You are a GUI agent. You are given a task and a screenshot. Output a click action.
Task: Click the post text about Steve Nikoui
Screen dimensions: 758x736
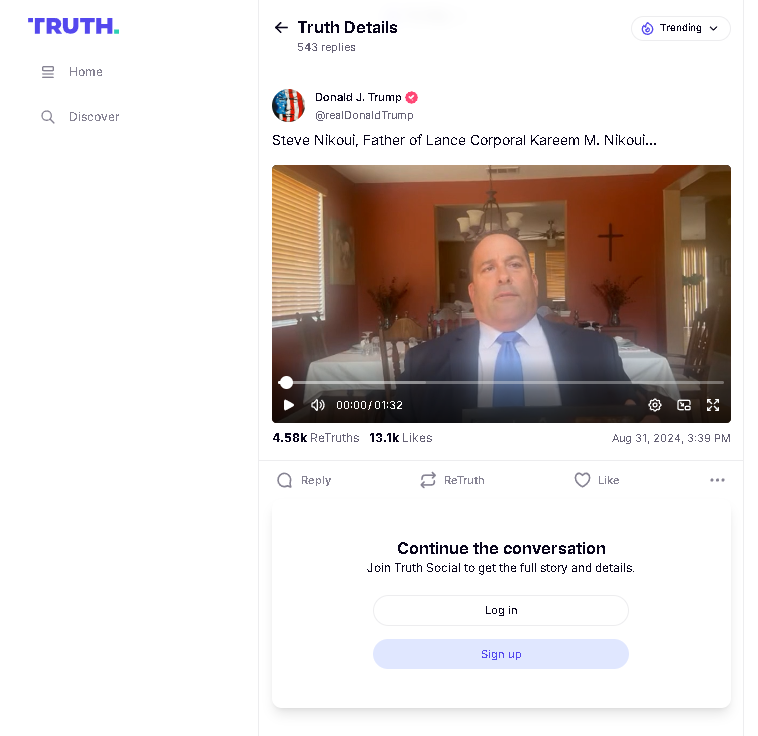pos(465,140)
